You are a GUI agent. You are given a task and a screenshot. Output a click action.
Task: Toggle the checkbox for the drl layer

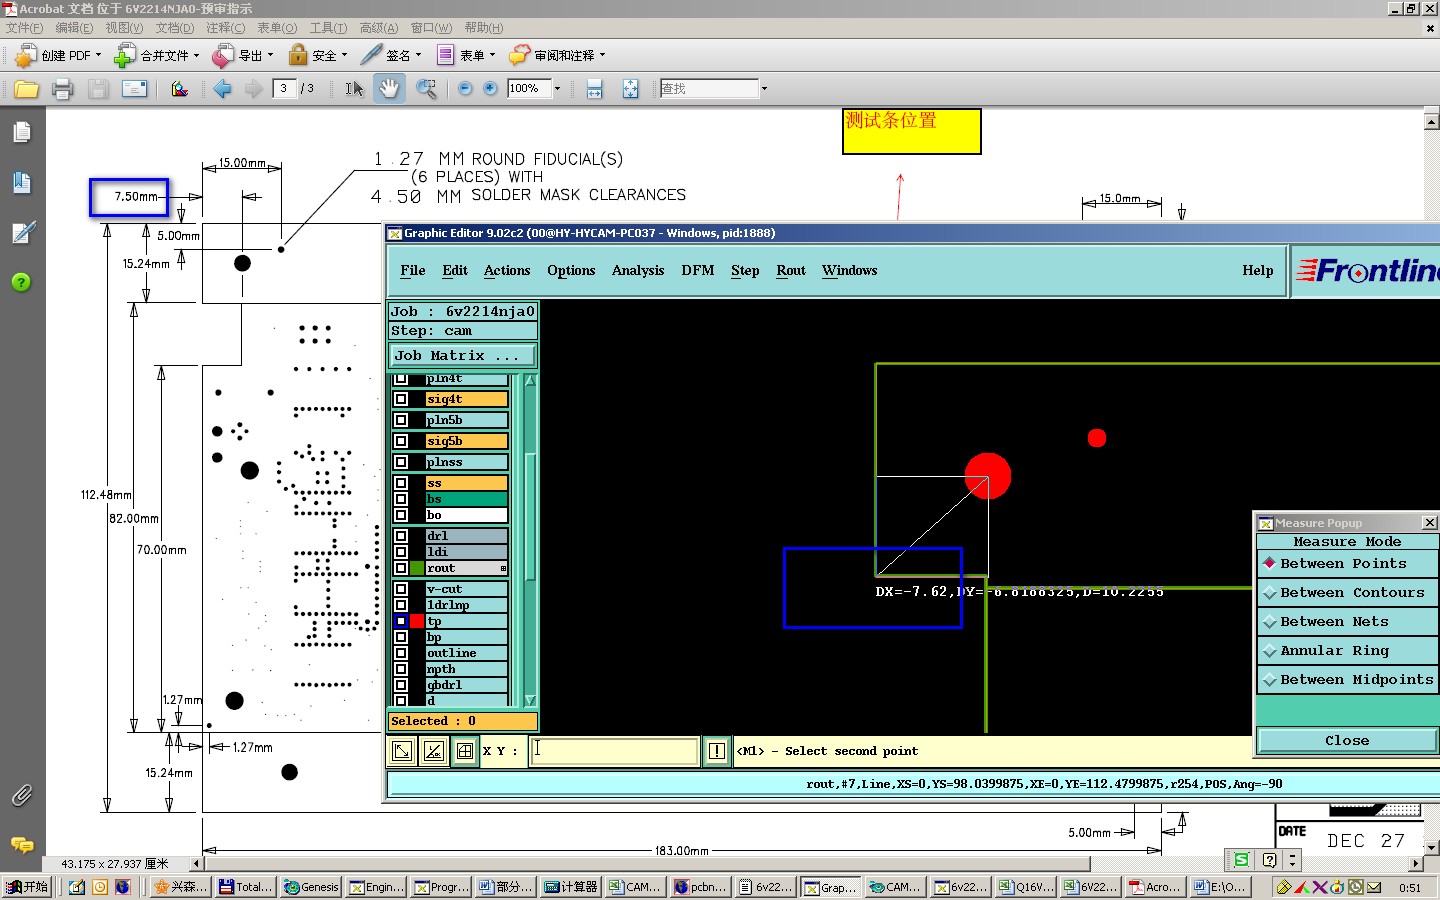coord(401,536)
